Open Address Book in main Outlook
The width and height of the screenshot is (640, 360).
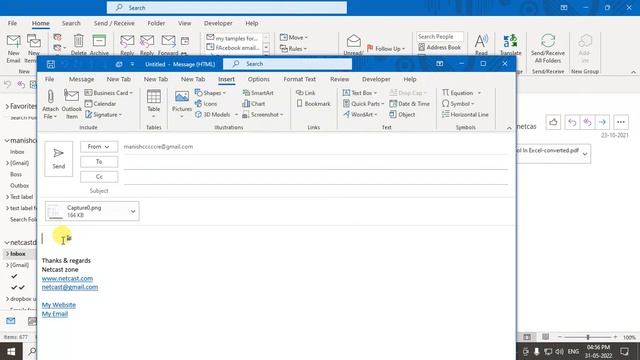coord(440,47)
